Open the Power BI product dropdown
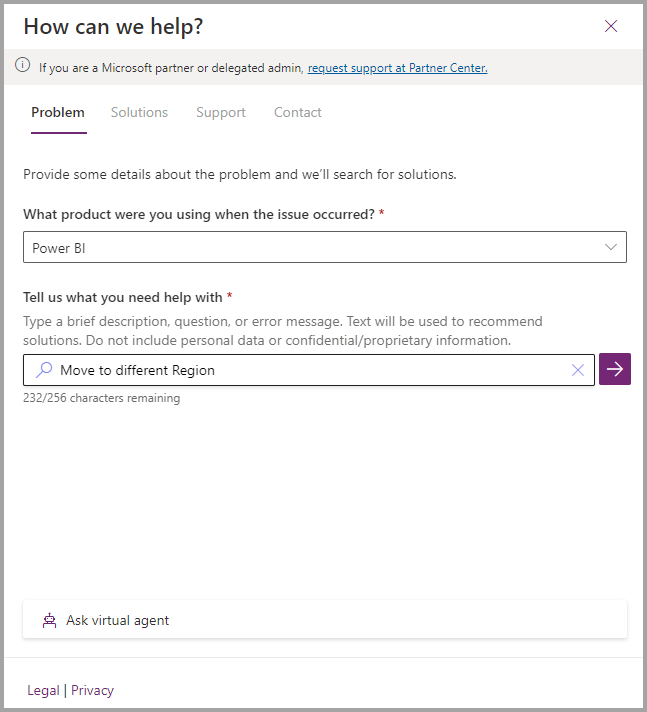Image resolution: width=647 pixels, height=712 pixels. pyautogui.click(x=310, y=248)
